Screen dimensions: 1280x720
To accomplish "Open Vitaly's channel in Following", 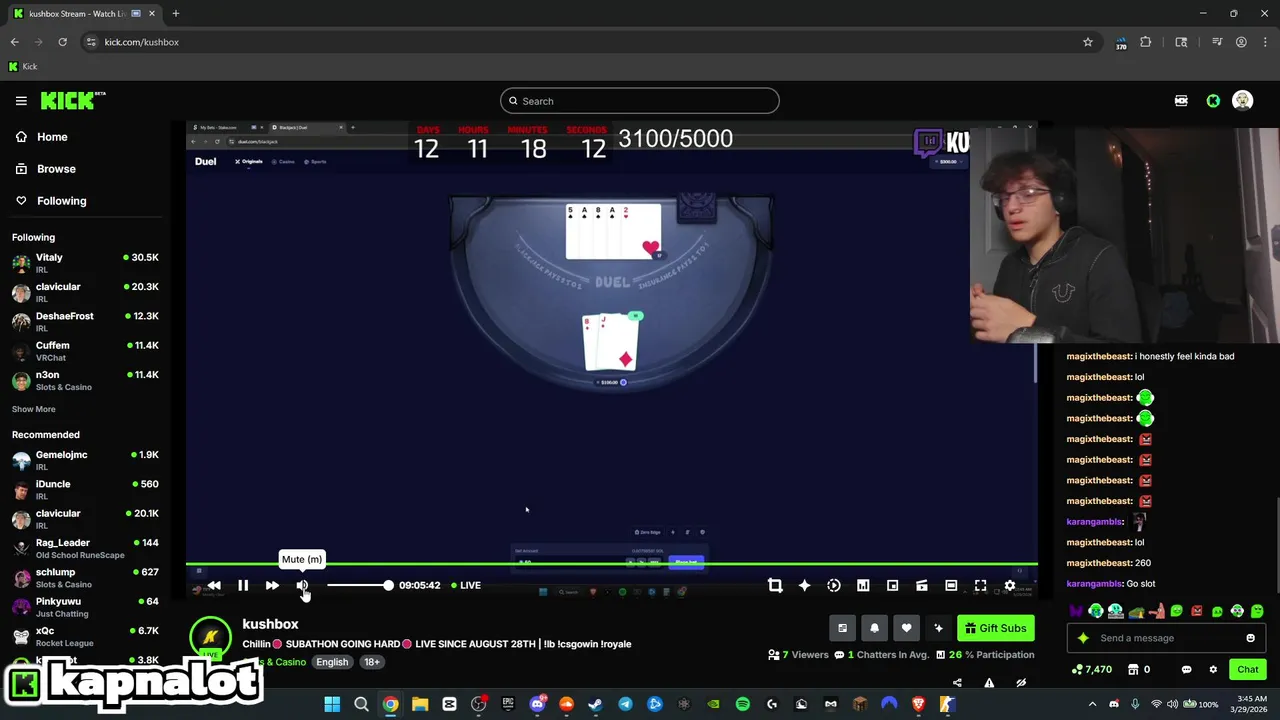I will [x=85, y=263].
